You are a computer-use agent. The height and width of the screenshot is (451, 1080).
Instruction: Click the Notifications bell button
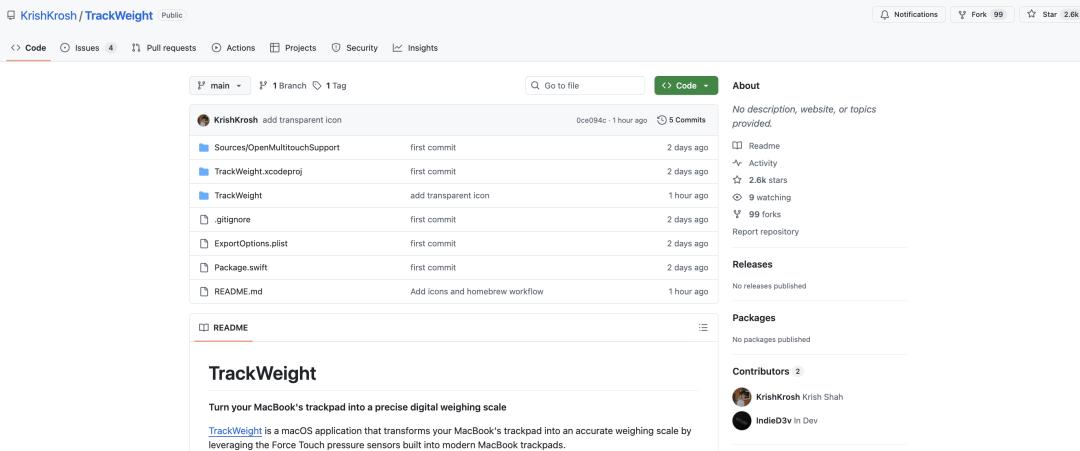pyautogui.click(x=908, y=14)
